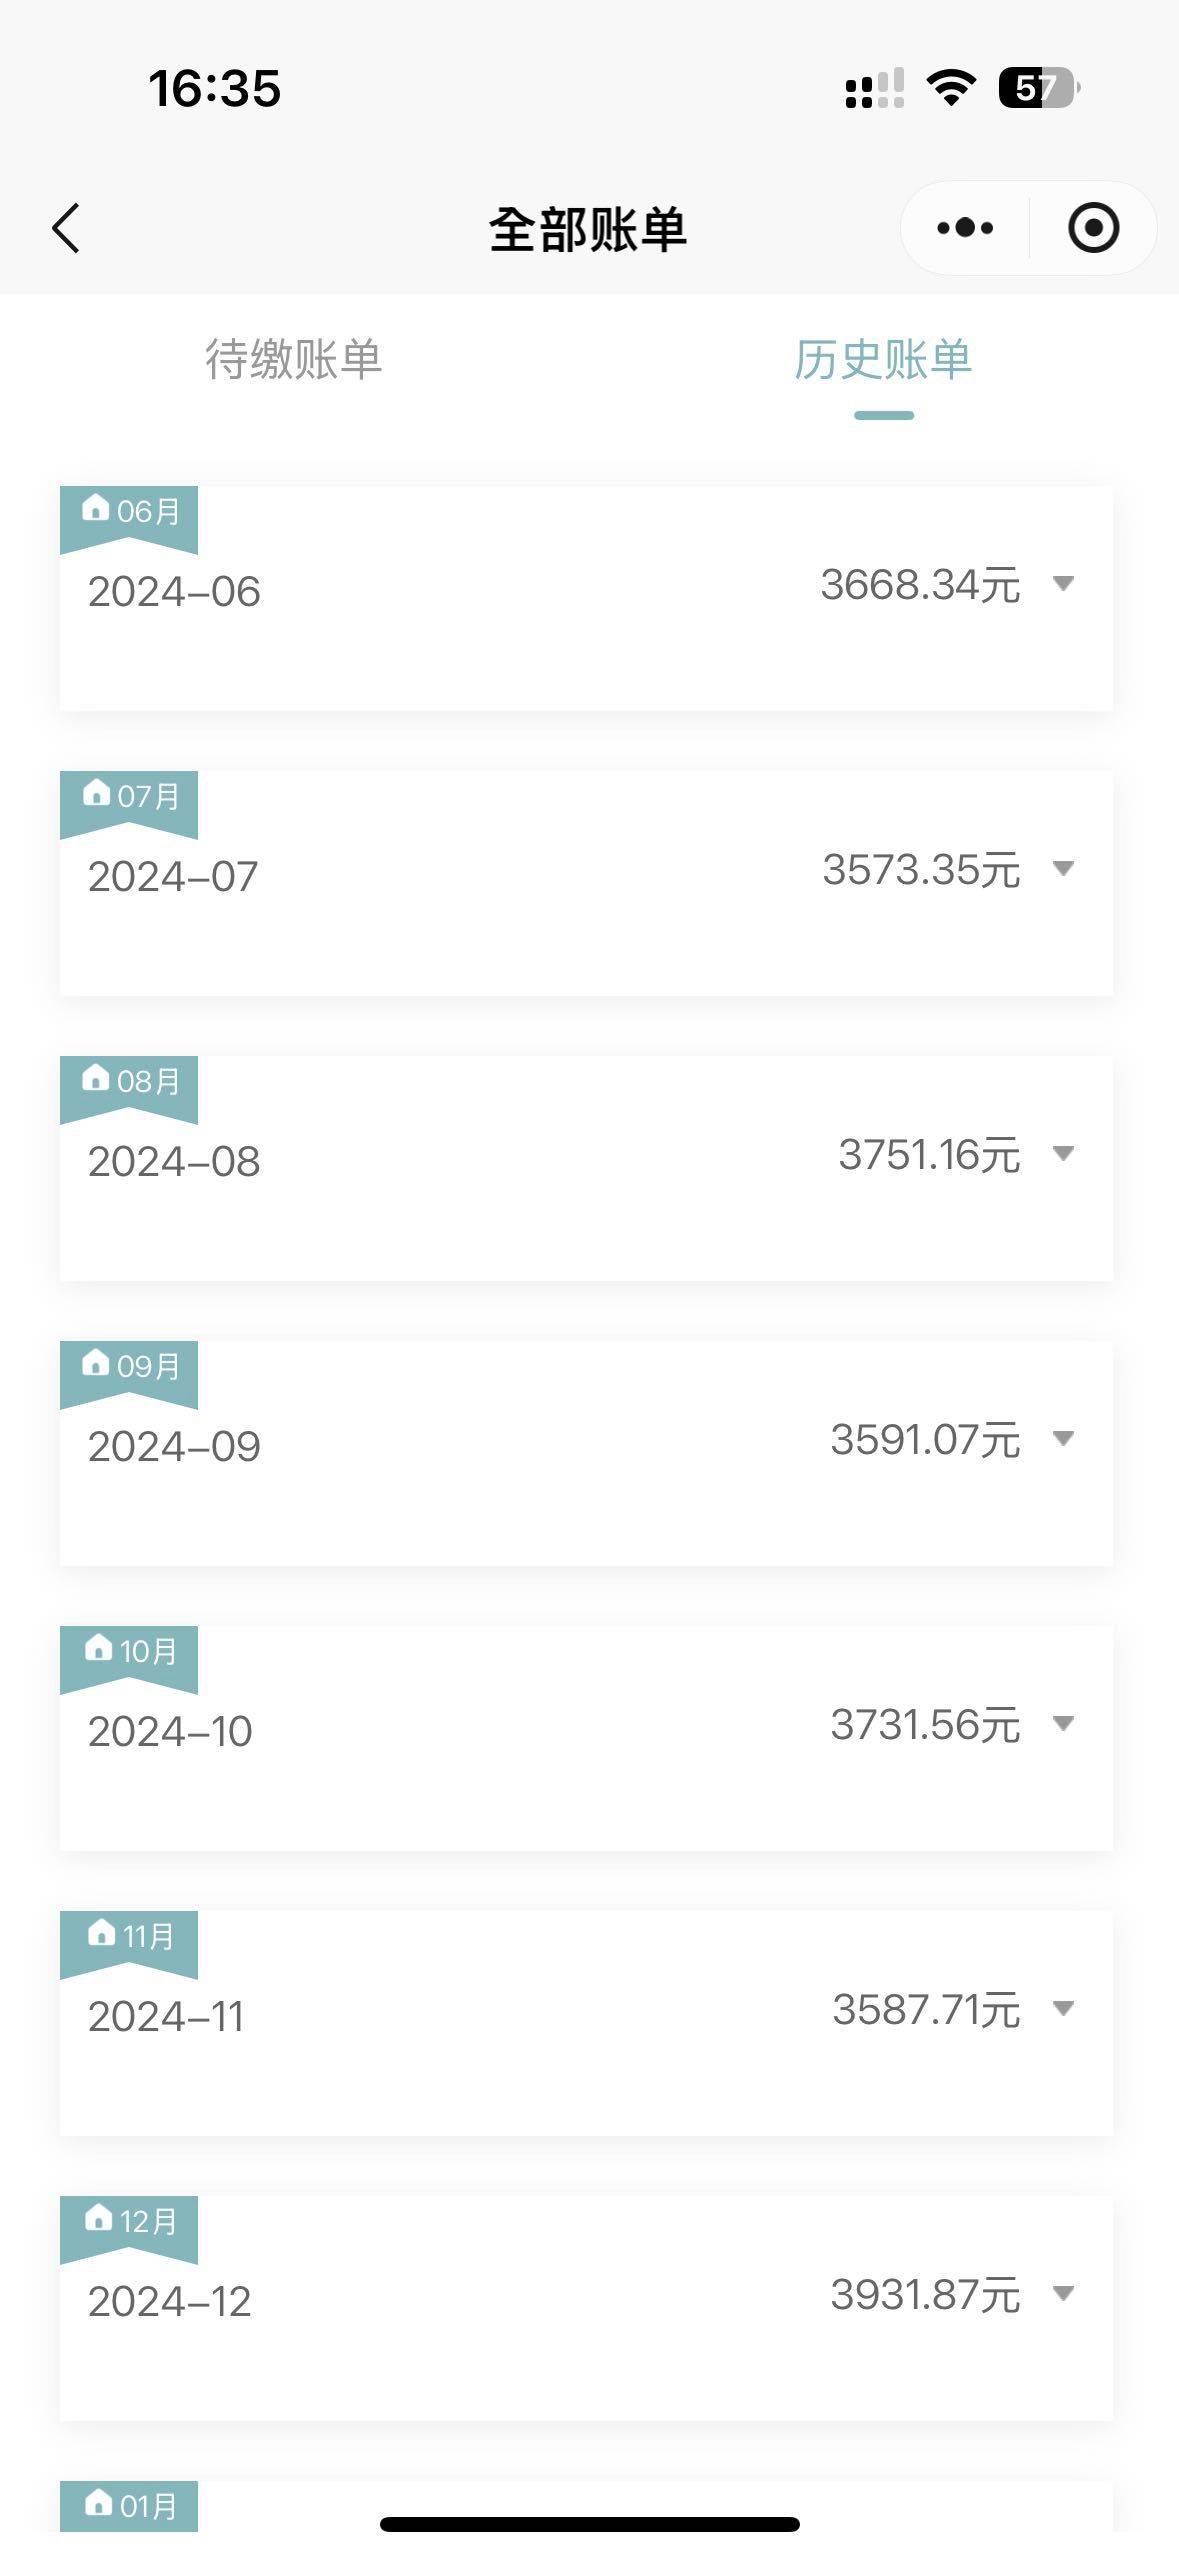The width and height of the screenshot is (1179, 2556).
Task: Tap the house icon on the 12月 tag
Action: point(98,2219)
